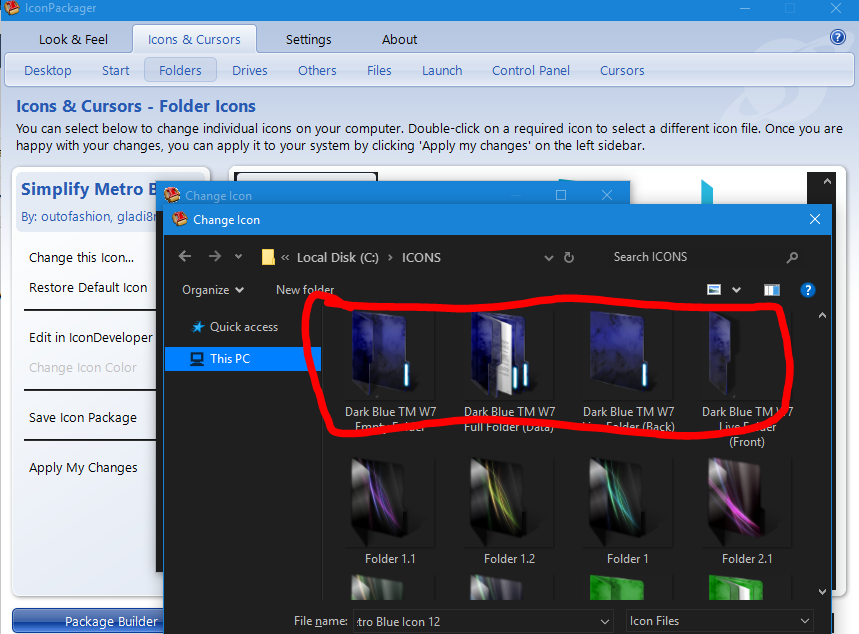Click the folder icon in the address bar
The width and height of the screenshot is (859, 634).
(x=267, y=257)
